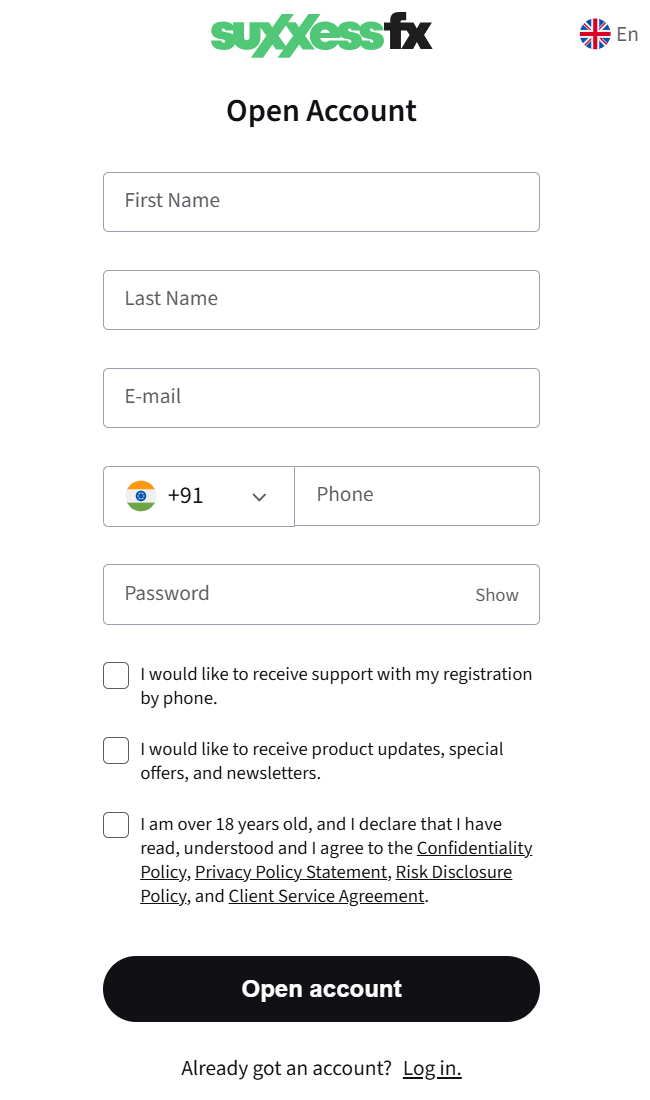Click the SuxxessFX logo
This screenshot has width=650, height=1100.
tap(321, 35)
